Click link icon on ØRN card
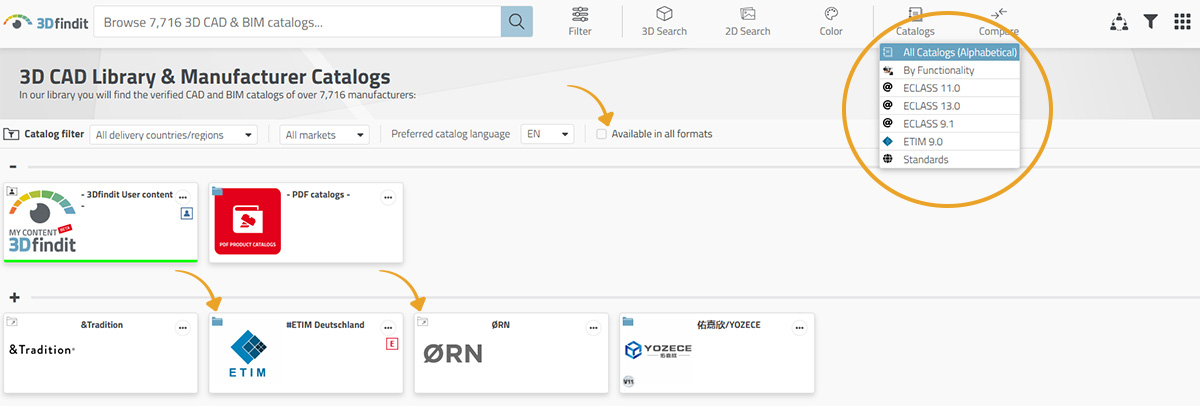This screenshot has height=406, width=1200. click(x=423, y=321)
